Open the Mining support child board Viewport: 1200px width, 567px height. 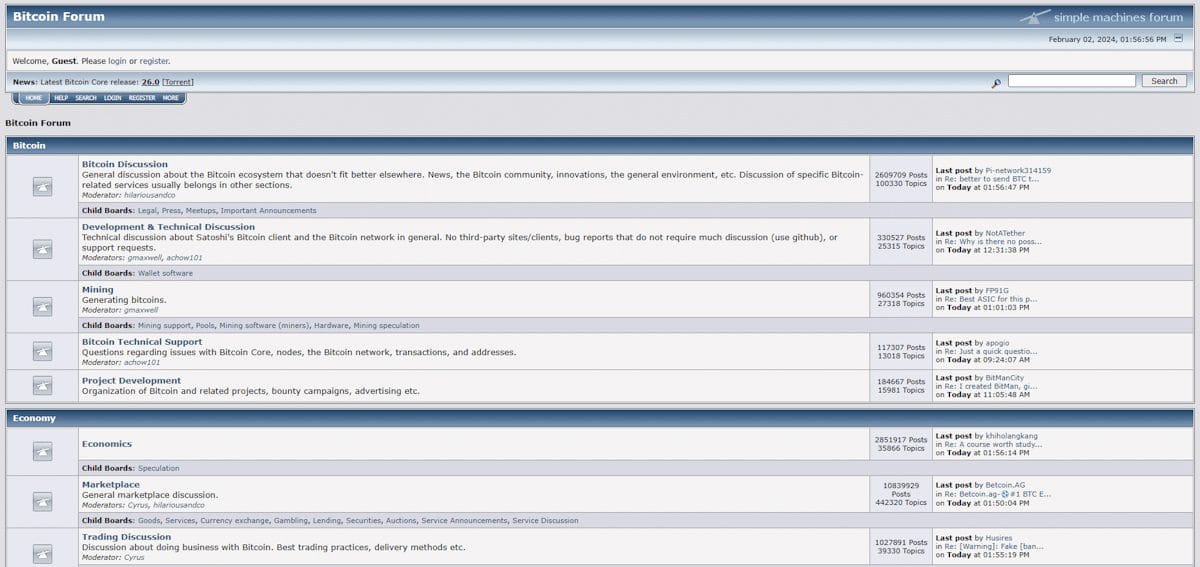click(164, 326)
